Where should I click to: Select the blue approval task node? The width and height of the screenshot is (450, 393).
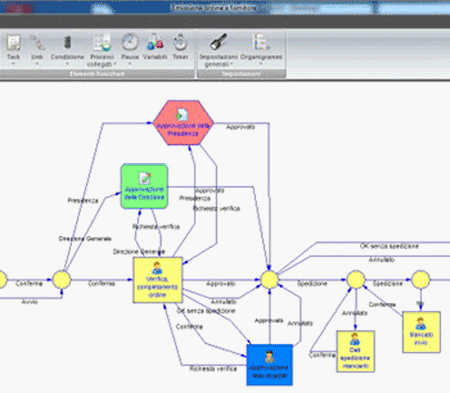pos(270,365)
